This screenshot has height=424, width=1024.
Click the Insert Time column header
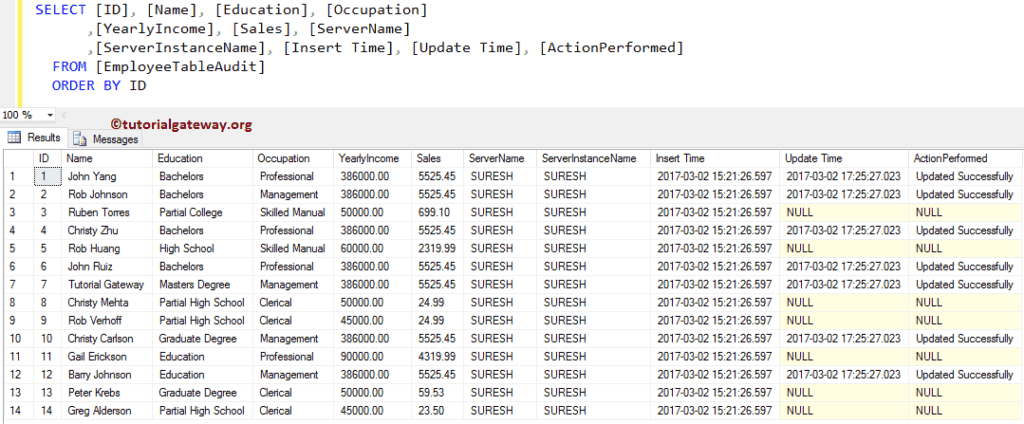715,158
